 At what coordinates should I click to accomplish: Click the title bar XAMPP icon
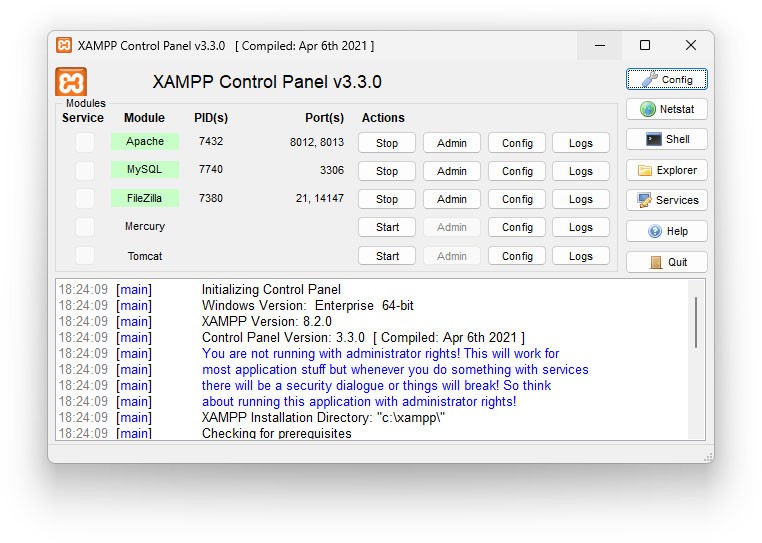pyautogui.click(x=64, y=45)
